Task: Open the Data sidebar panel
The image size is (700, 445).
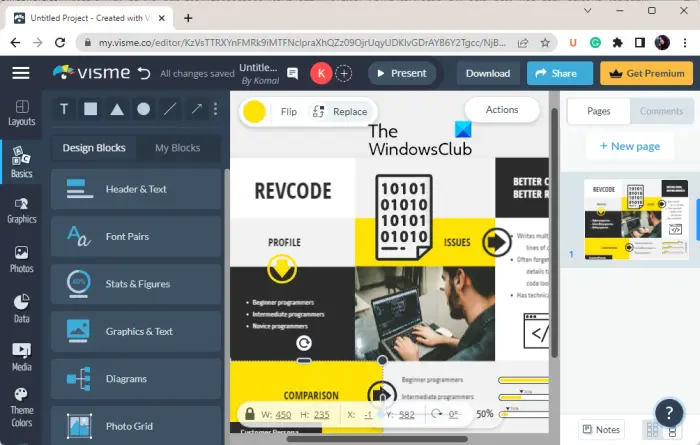Action: point(21,308)
